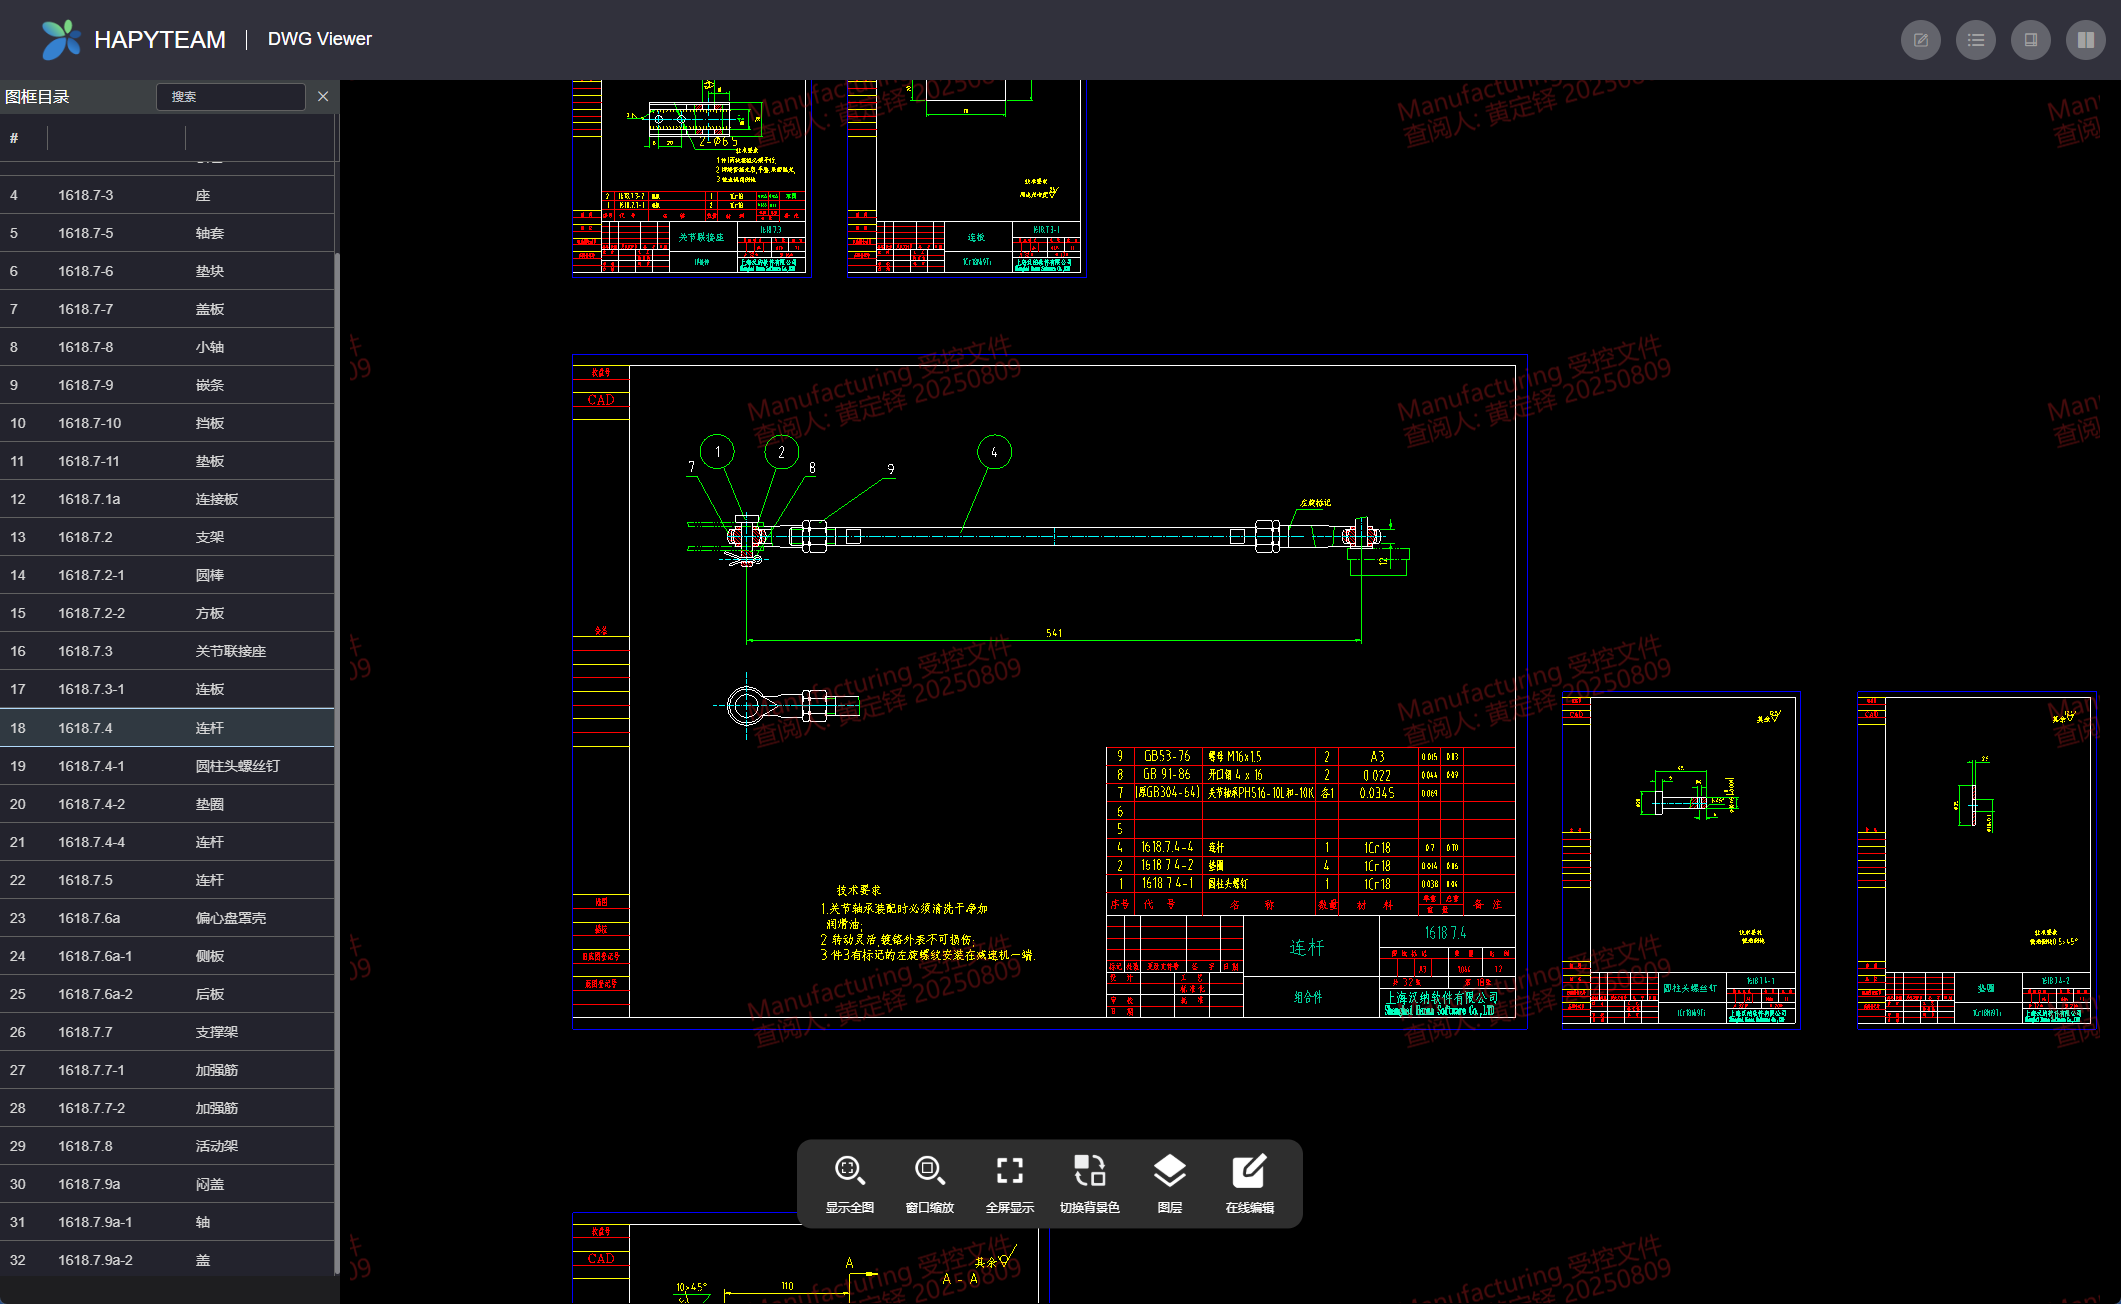The height and width of the screenshot is (1304, 2121).
Task: Click the 圆柱头螺丝钉 drawing thumbnail on right
Action: 1681,860
